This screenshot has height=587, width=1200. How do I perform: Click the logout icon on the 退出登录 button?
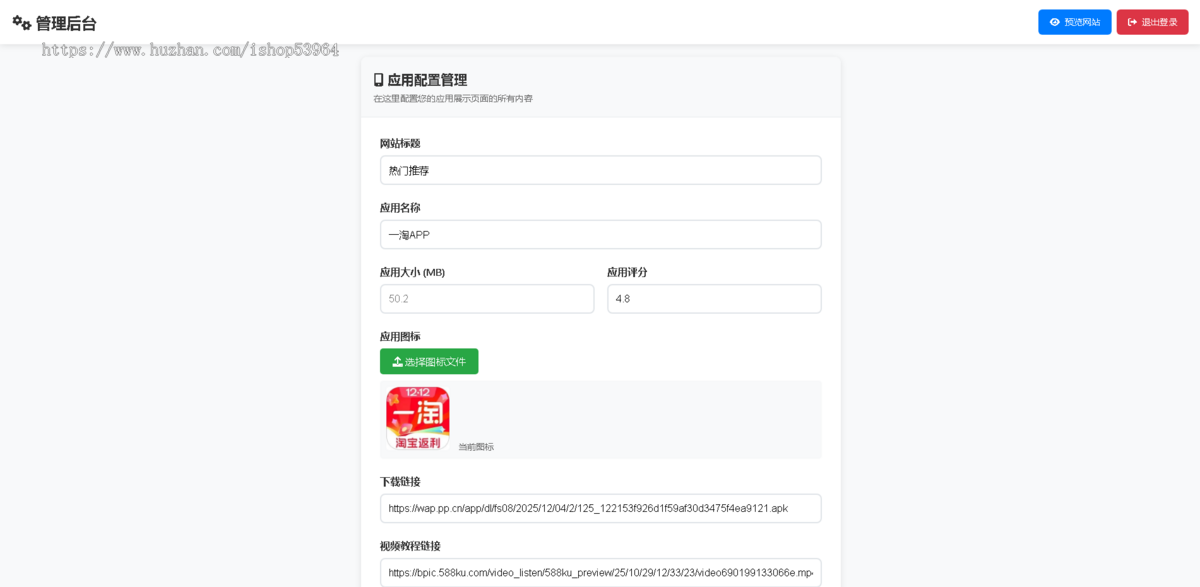click(x=1130, y=21)
